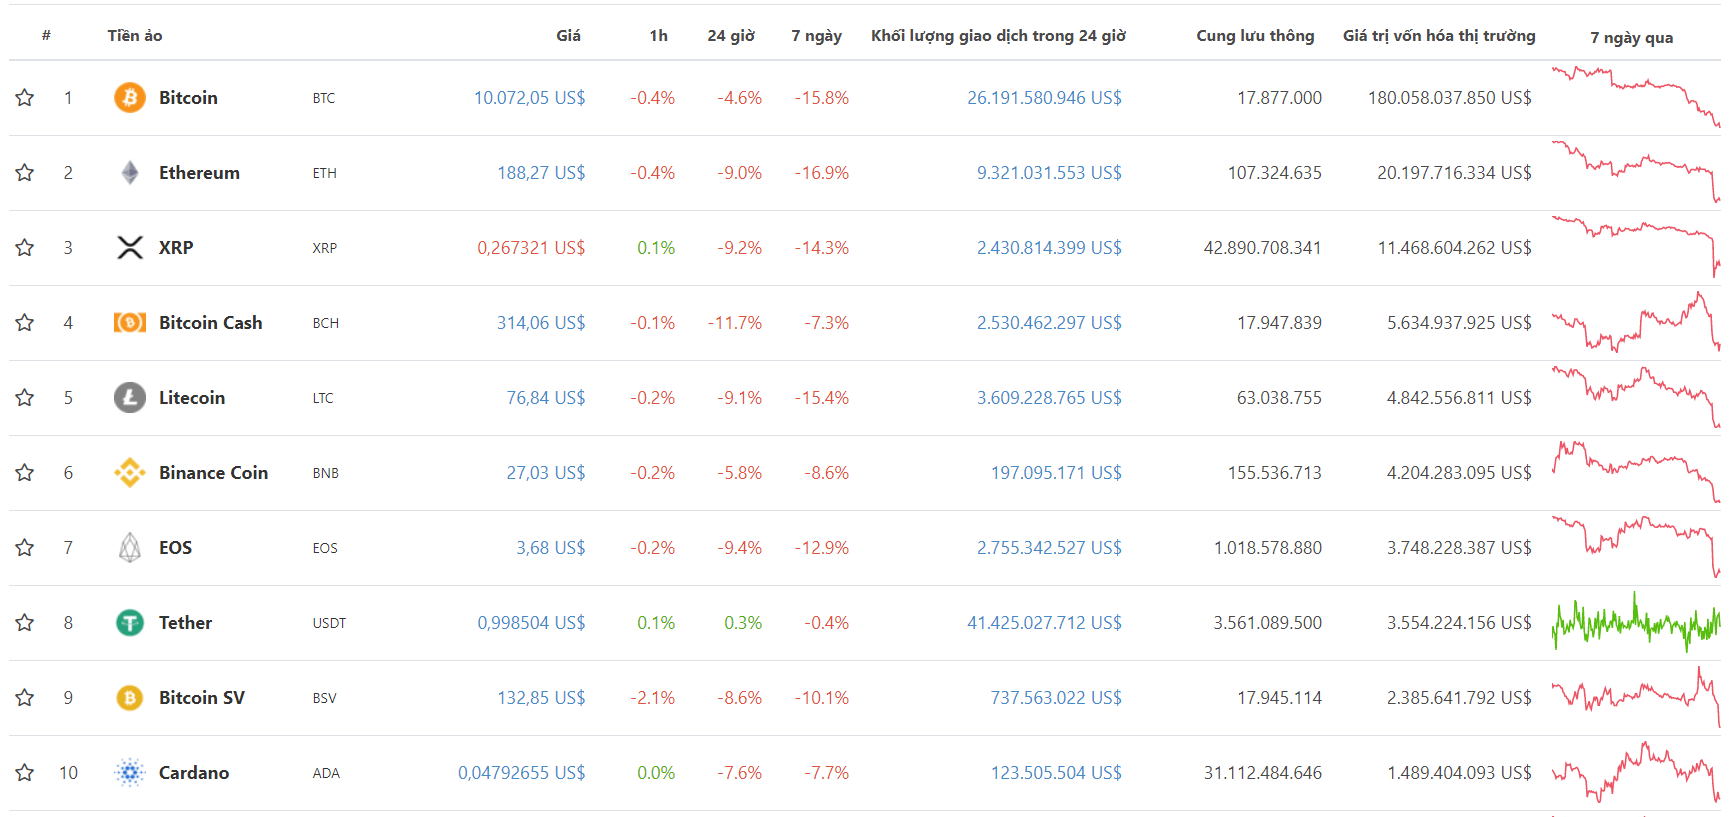The height and width of the screenshot is (817, 1734).
Task: Open the Binance Coin name link
Action: [x=213, y=473]
